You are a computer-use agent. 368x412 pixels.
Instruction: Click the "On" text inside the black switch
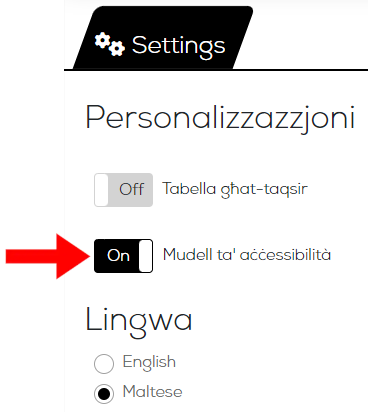click(118, 255)
